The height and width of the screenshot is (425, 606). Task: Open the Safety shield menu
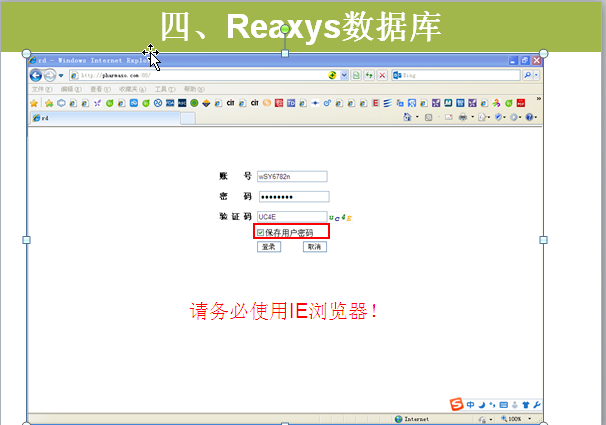(500, 117)
